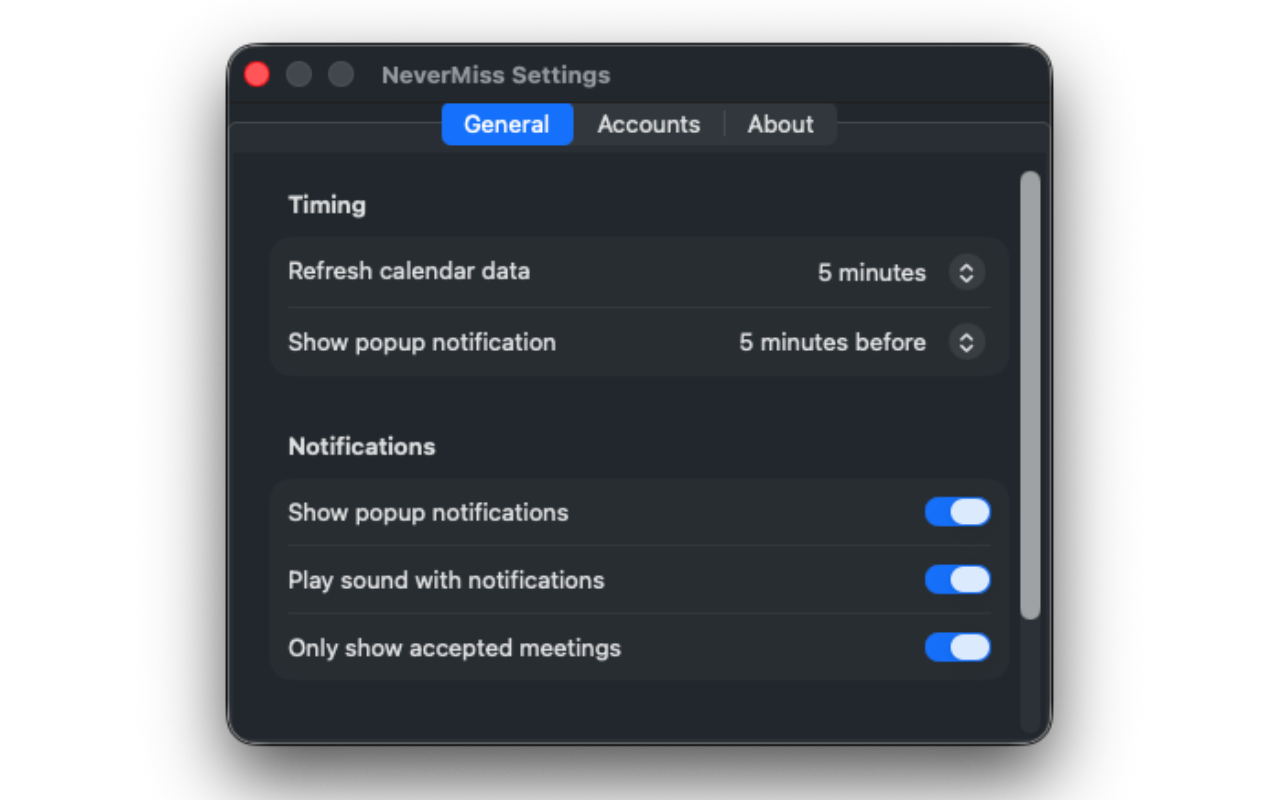This screenshot has height=800, width=1280.
Task: Click the yellow minimize button
Action: coord(298,74)
